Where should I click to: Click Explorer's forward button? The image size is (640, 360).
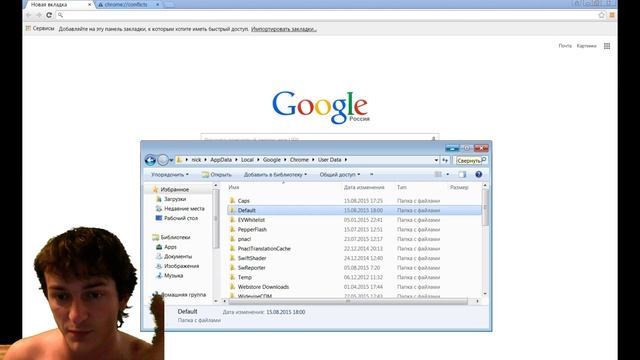(163, 160)
